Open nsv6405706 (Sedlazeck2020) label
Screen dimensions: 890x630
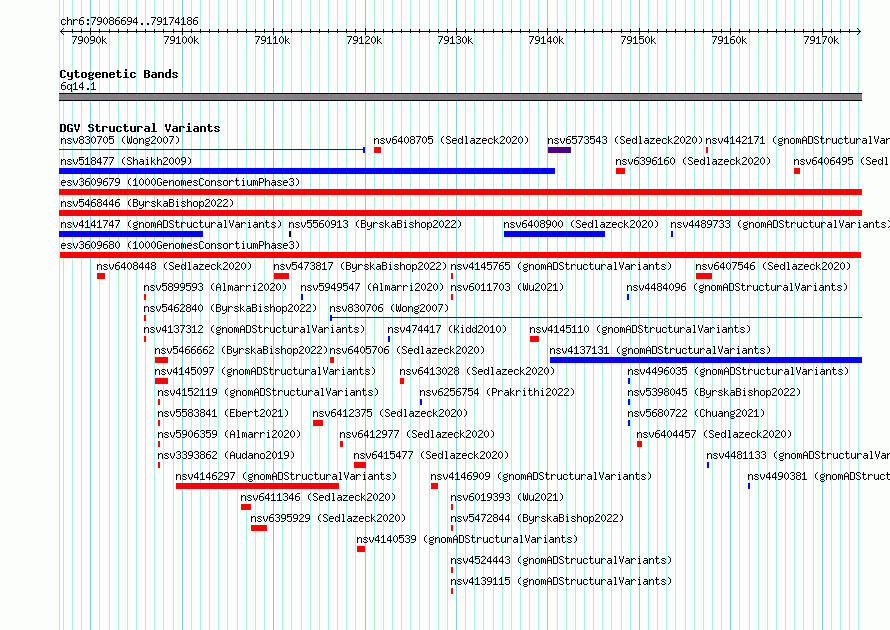point(407,350)
